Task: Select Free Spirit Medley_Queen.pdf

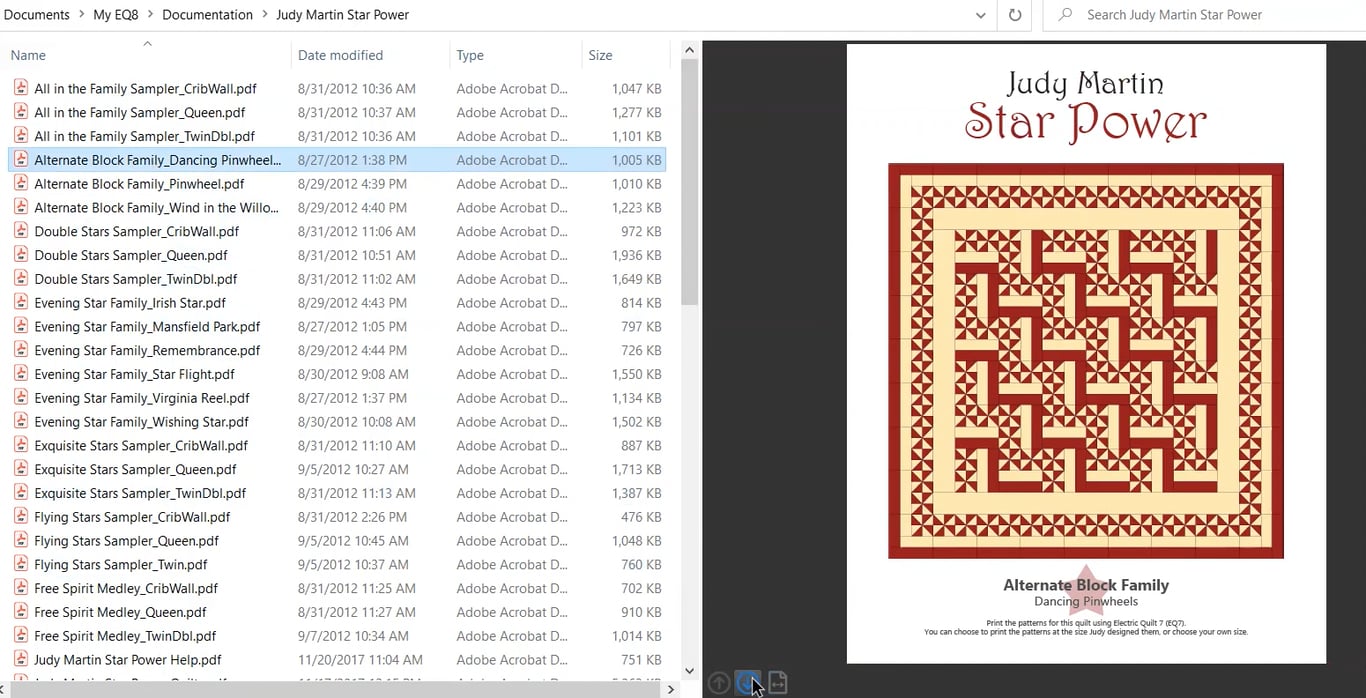Action: [x=120, y=612]
